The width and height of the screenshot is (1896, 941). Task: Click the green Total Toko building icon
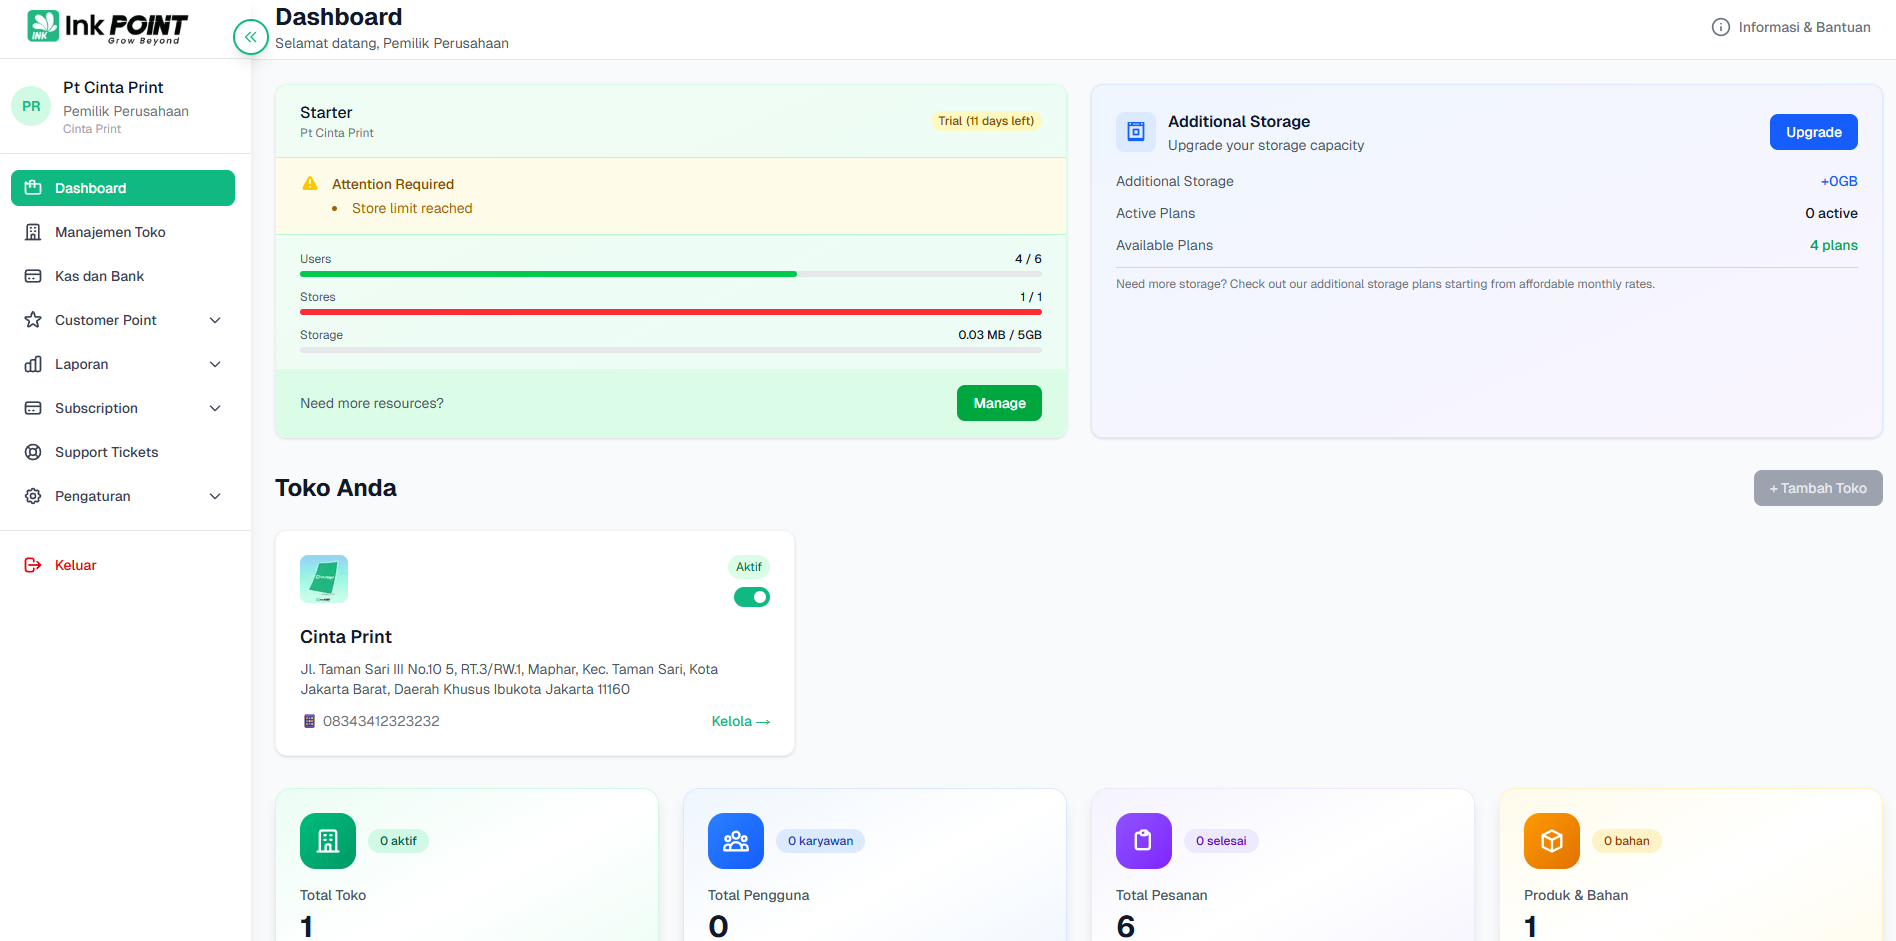[327, 841]
